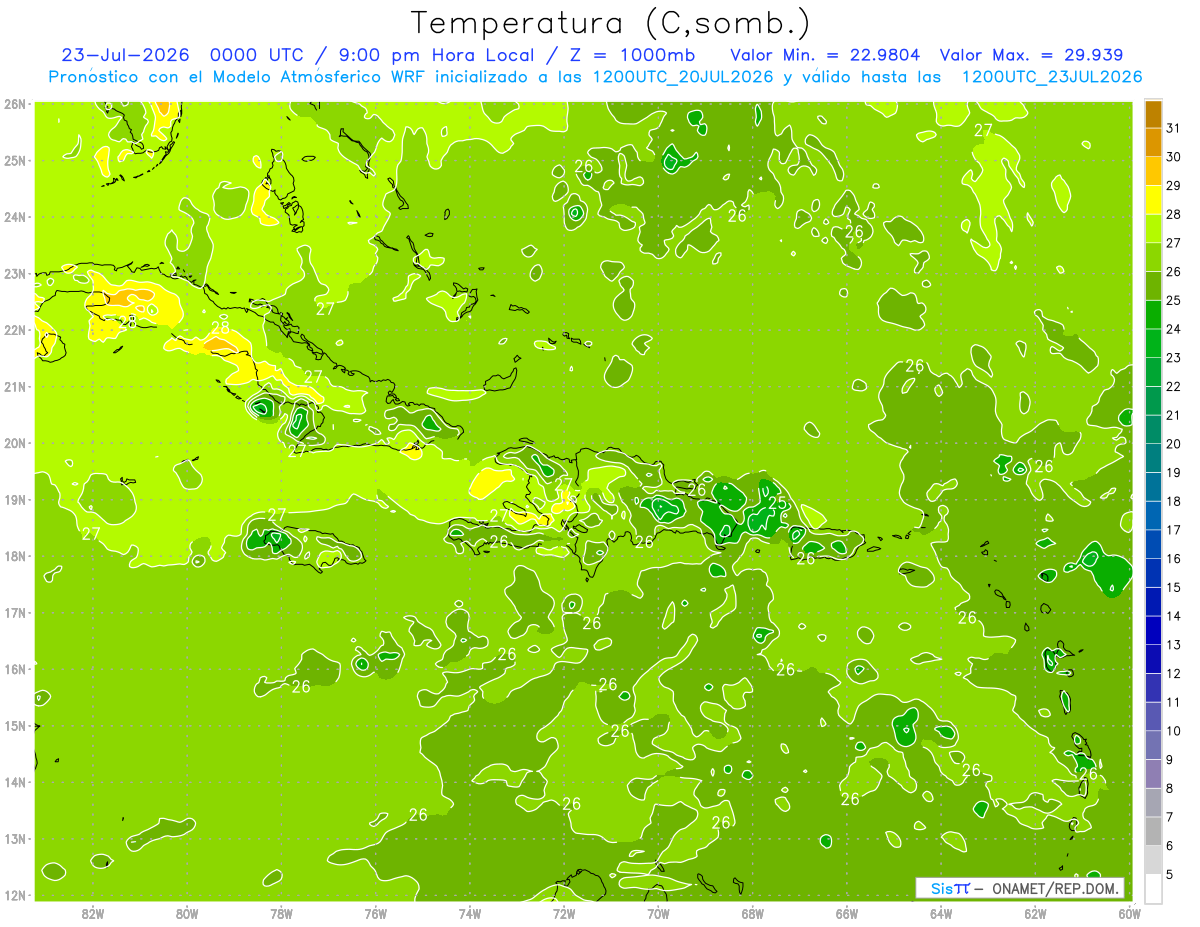Image resolution: width=1200 pixels, height=927 pixels.
Task: Pick the white legend swatch below 5
Action: pos(1153,888)
